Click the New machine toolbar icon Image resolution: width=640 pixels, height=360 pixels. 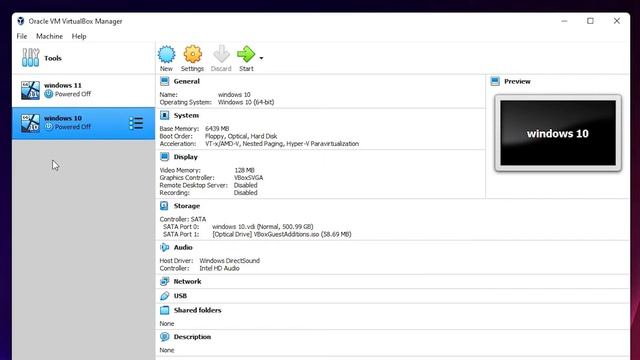(167, 54)
